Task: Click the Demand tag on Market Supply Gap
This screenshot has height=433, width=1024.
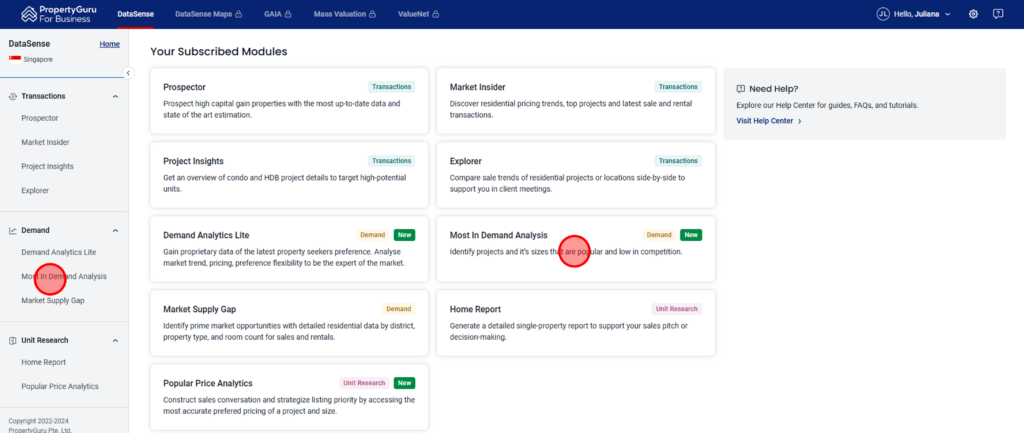Action: pyautogui.click(x=398, y=309)
